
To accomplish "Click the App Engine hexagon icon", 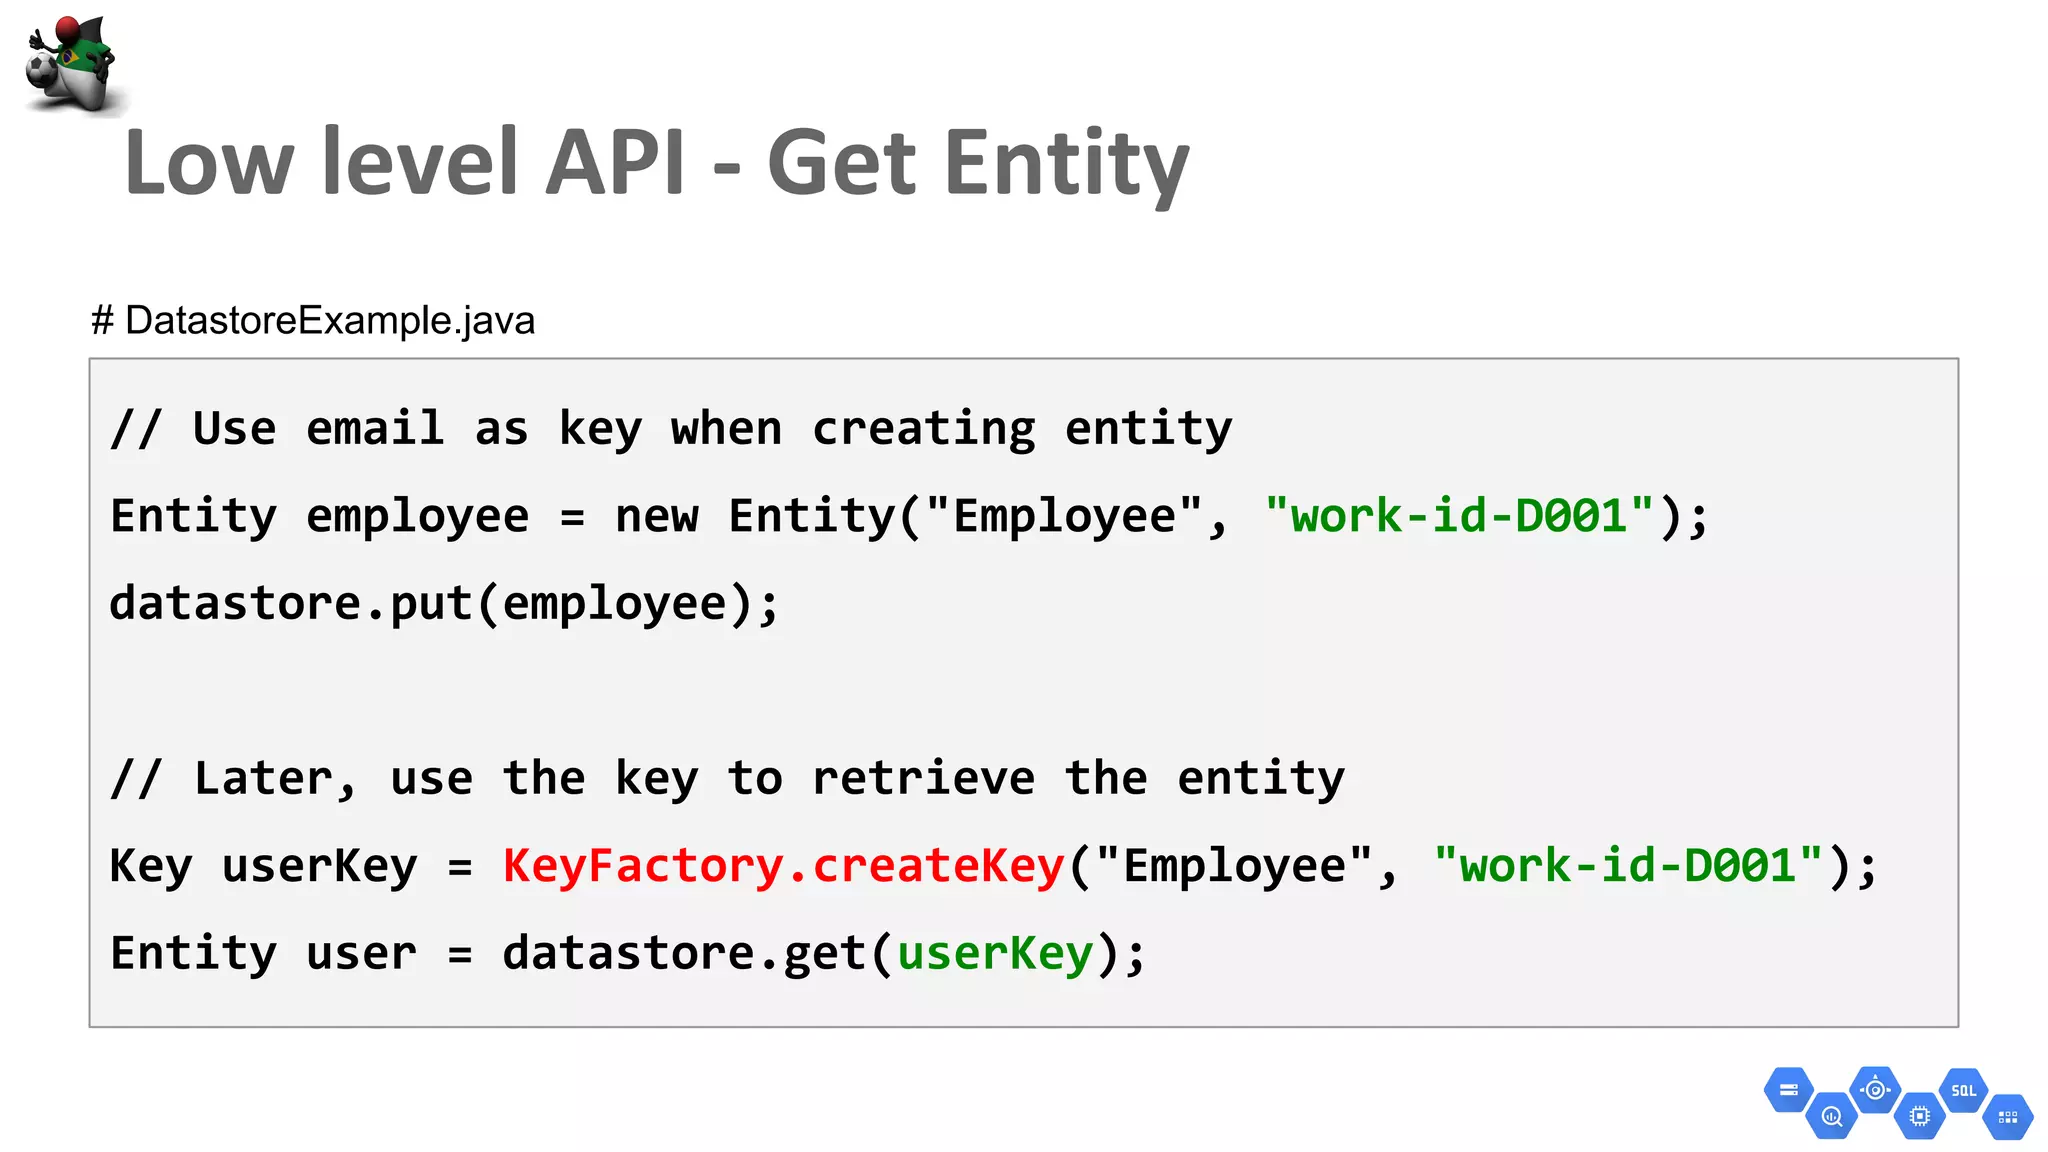I will pyautogui.click(x=1876, y=1089).
